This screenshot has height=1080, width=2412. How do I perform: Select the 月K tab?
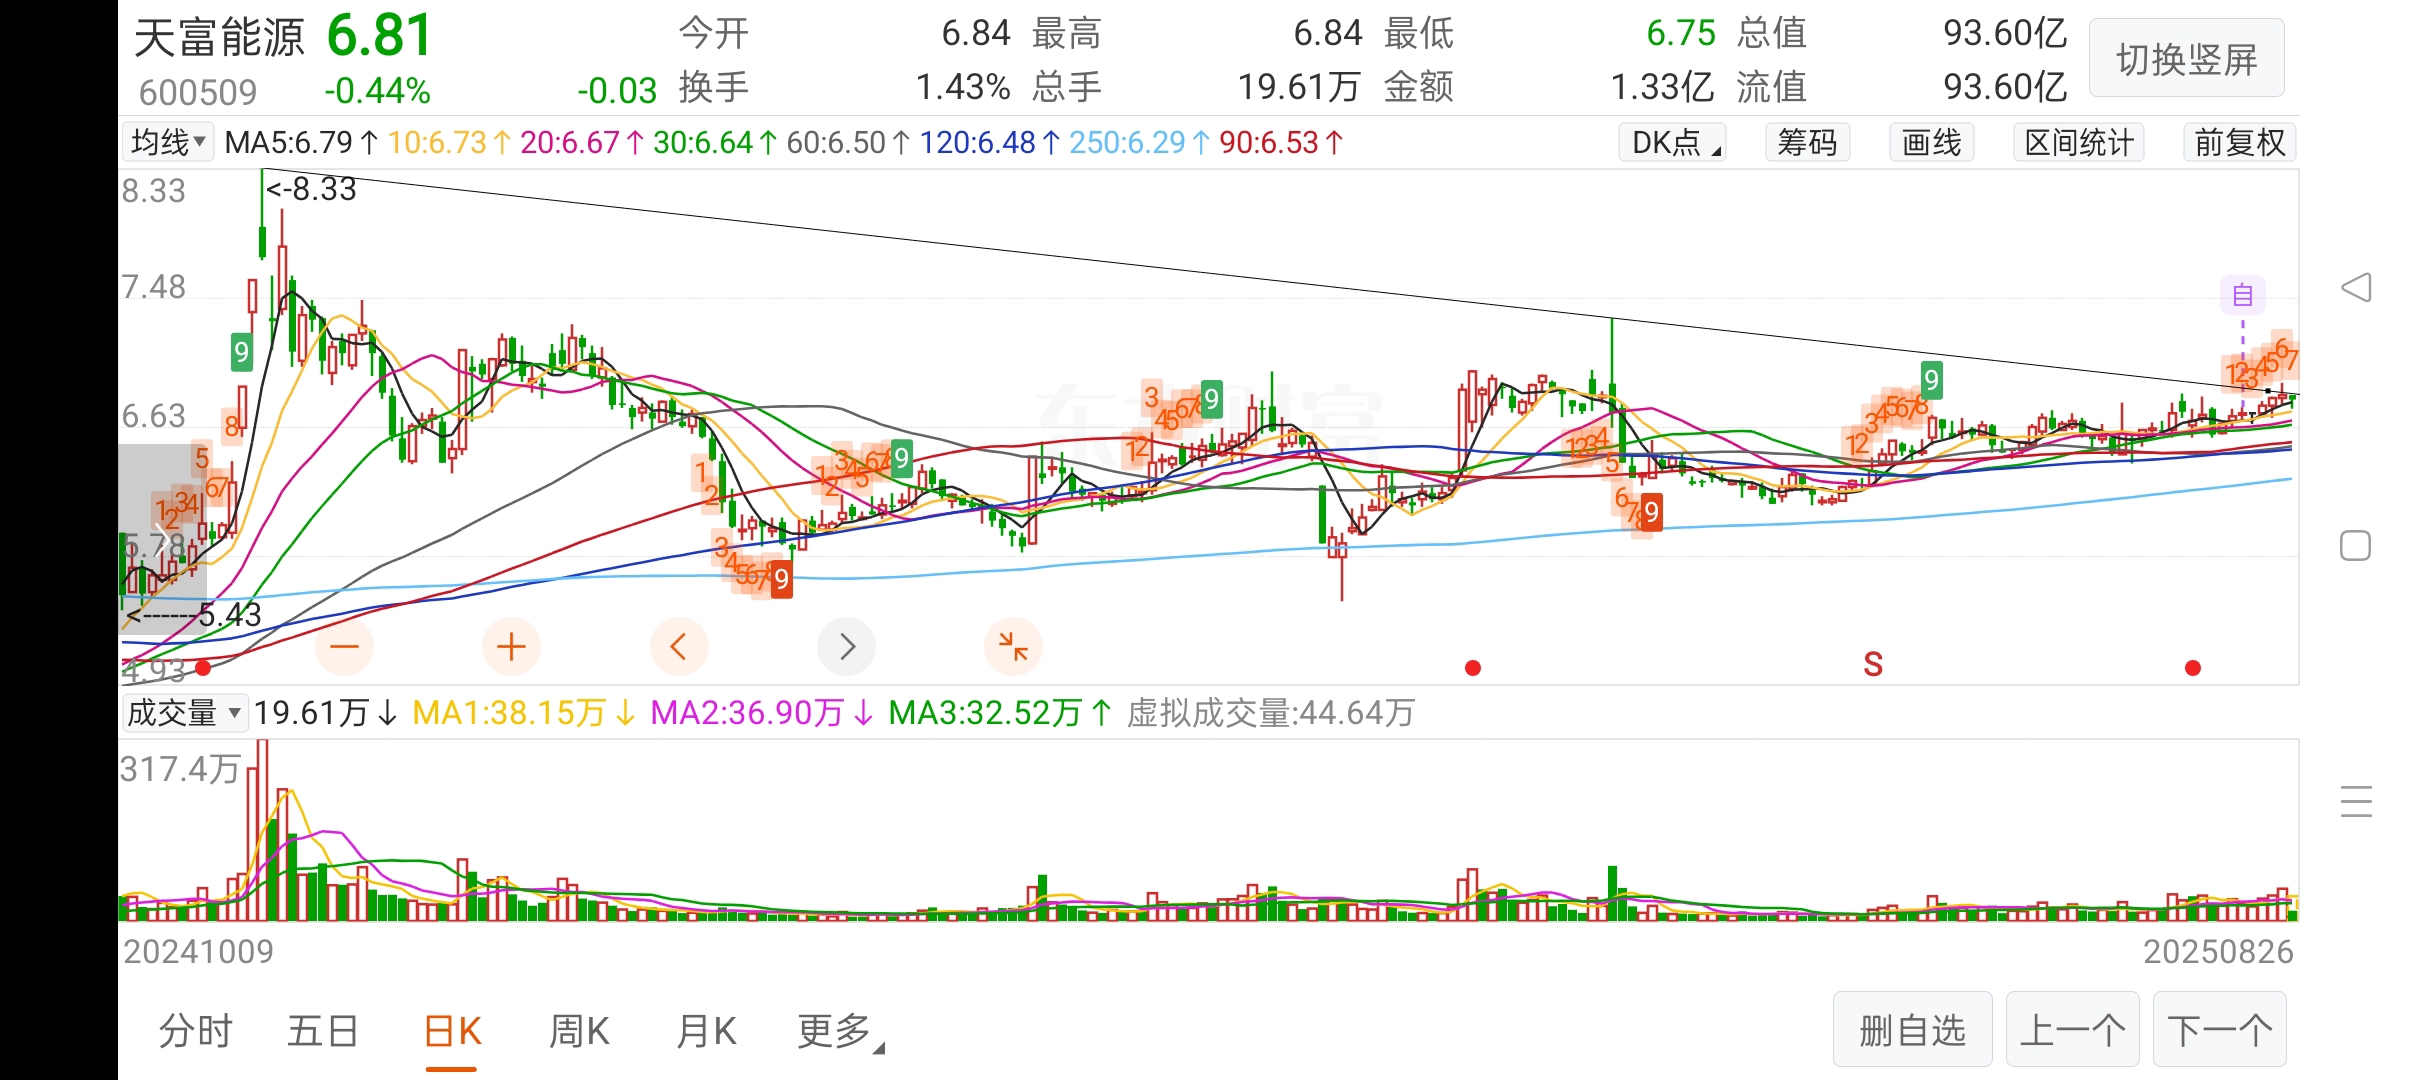tap(706, 1031)
